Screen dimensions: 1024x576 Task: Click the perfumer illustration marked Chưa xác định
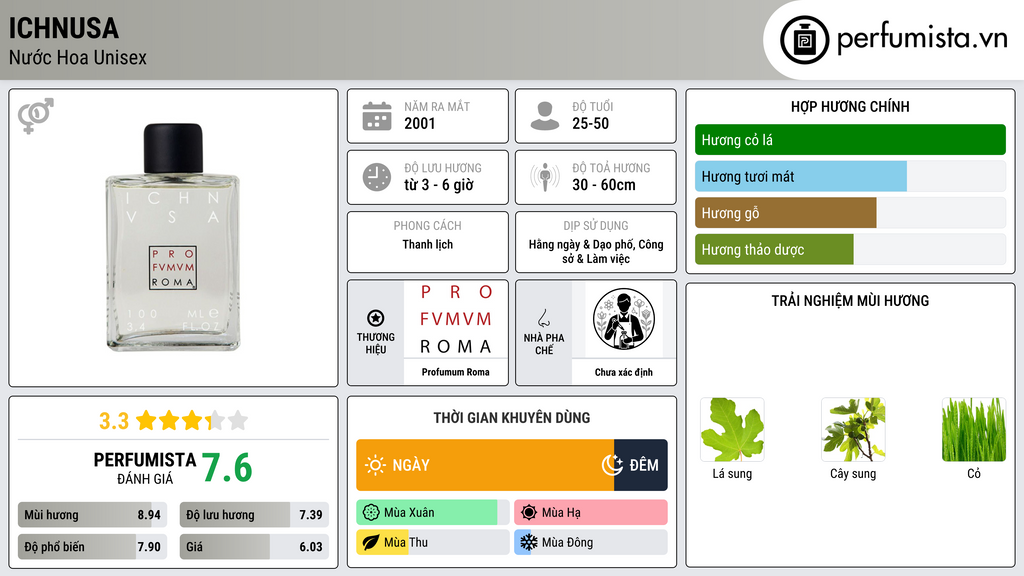point(624,319)
